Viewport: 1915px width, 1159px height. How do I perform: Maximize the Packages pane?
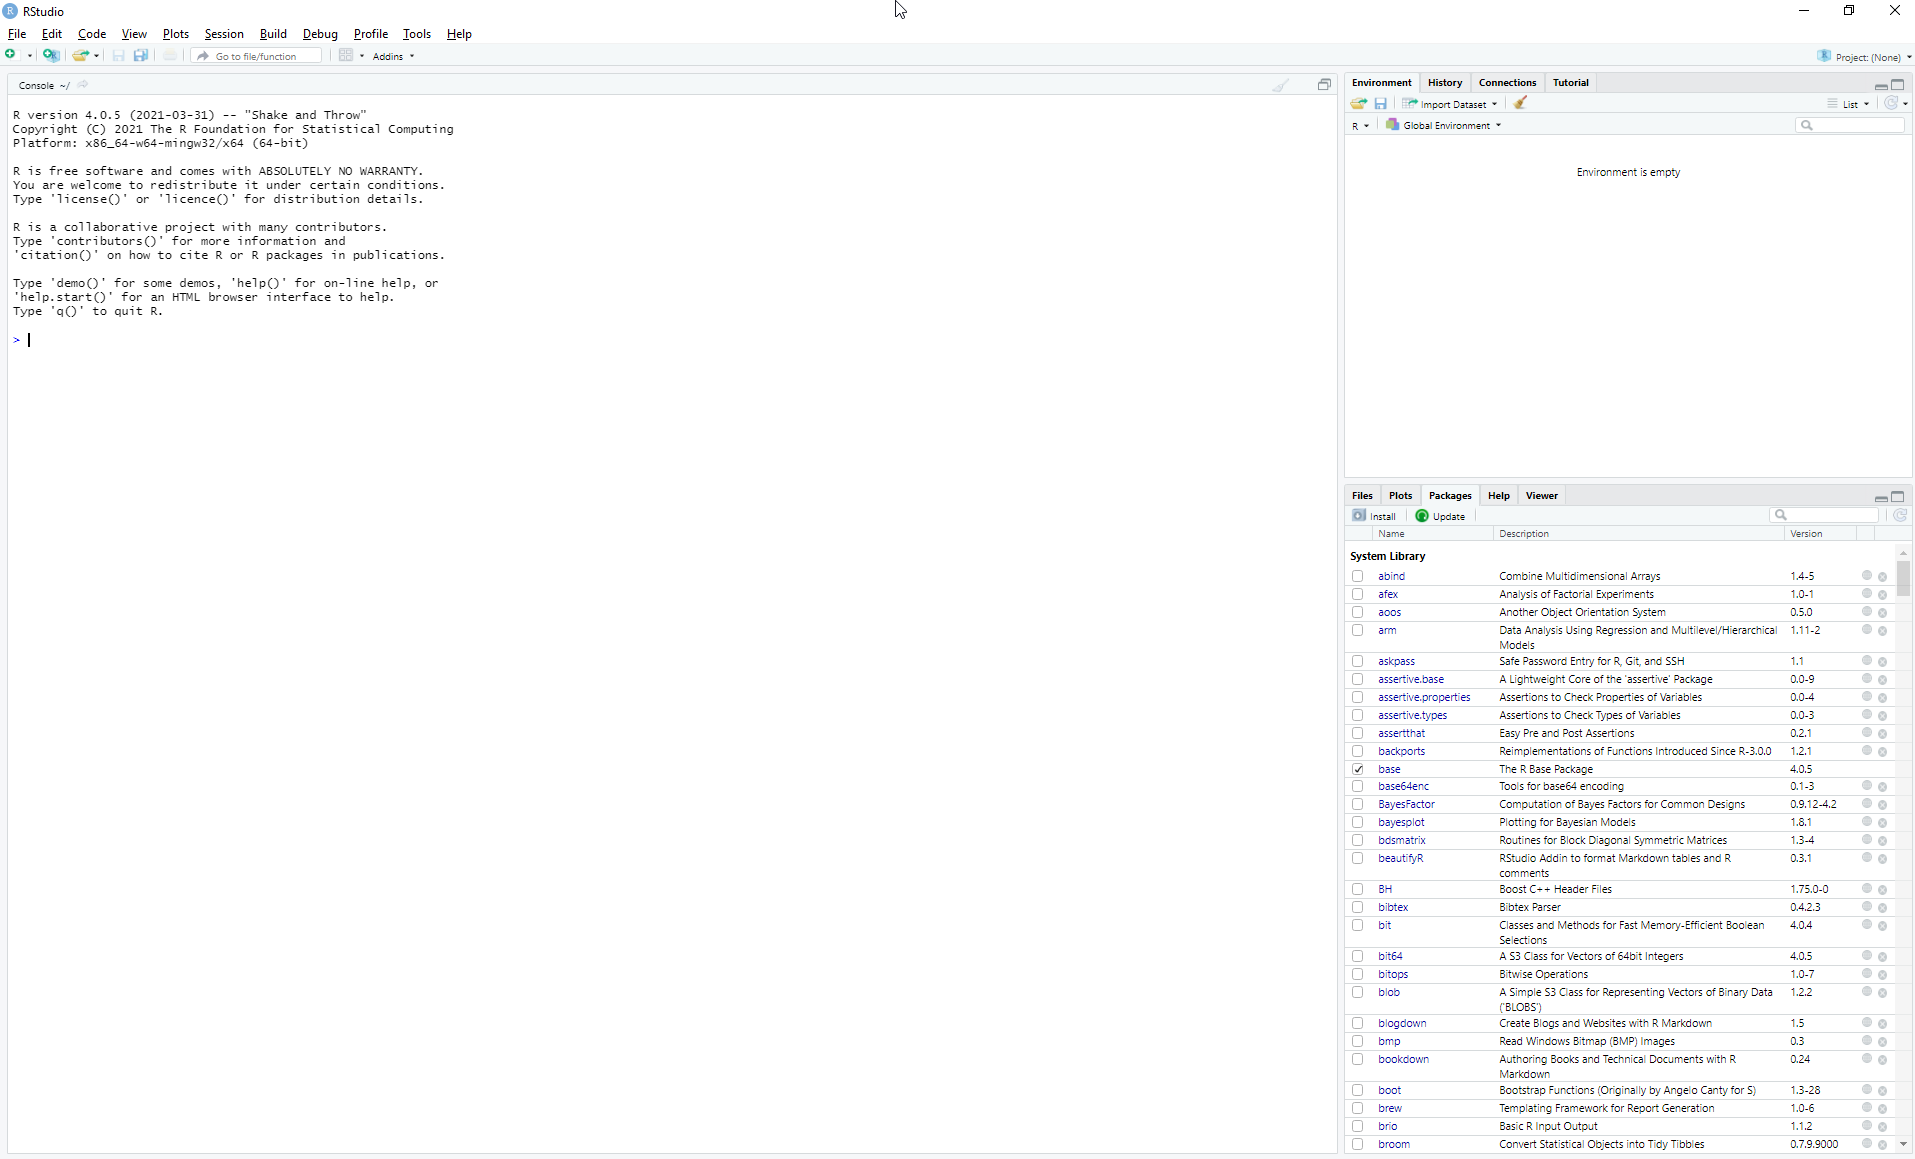tap(1898, 497)
